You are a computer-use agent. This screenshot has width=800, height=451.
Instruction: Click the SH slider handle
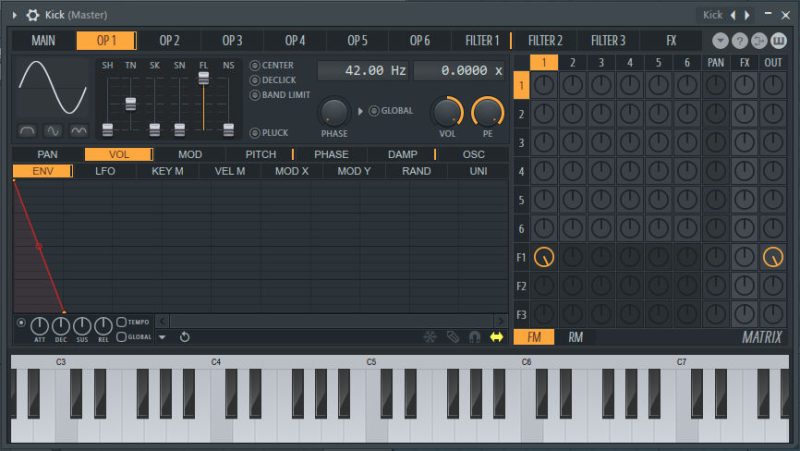click(x=108, y=130)
